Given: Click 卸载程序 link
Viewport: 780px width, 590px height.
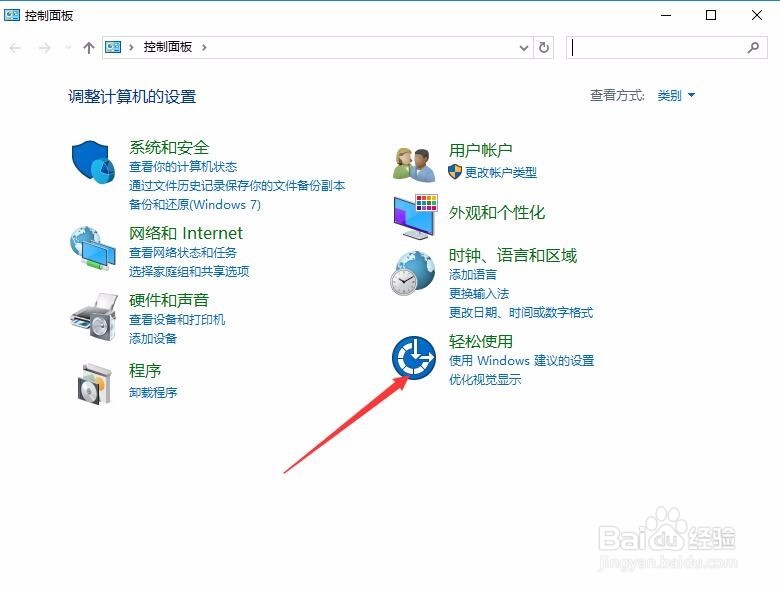Looking at the screenshot, I should coord(153,393).
